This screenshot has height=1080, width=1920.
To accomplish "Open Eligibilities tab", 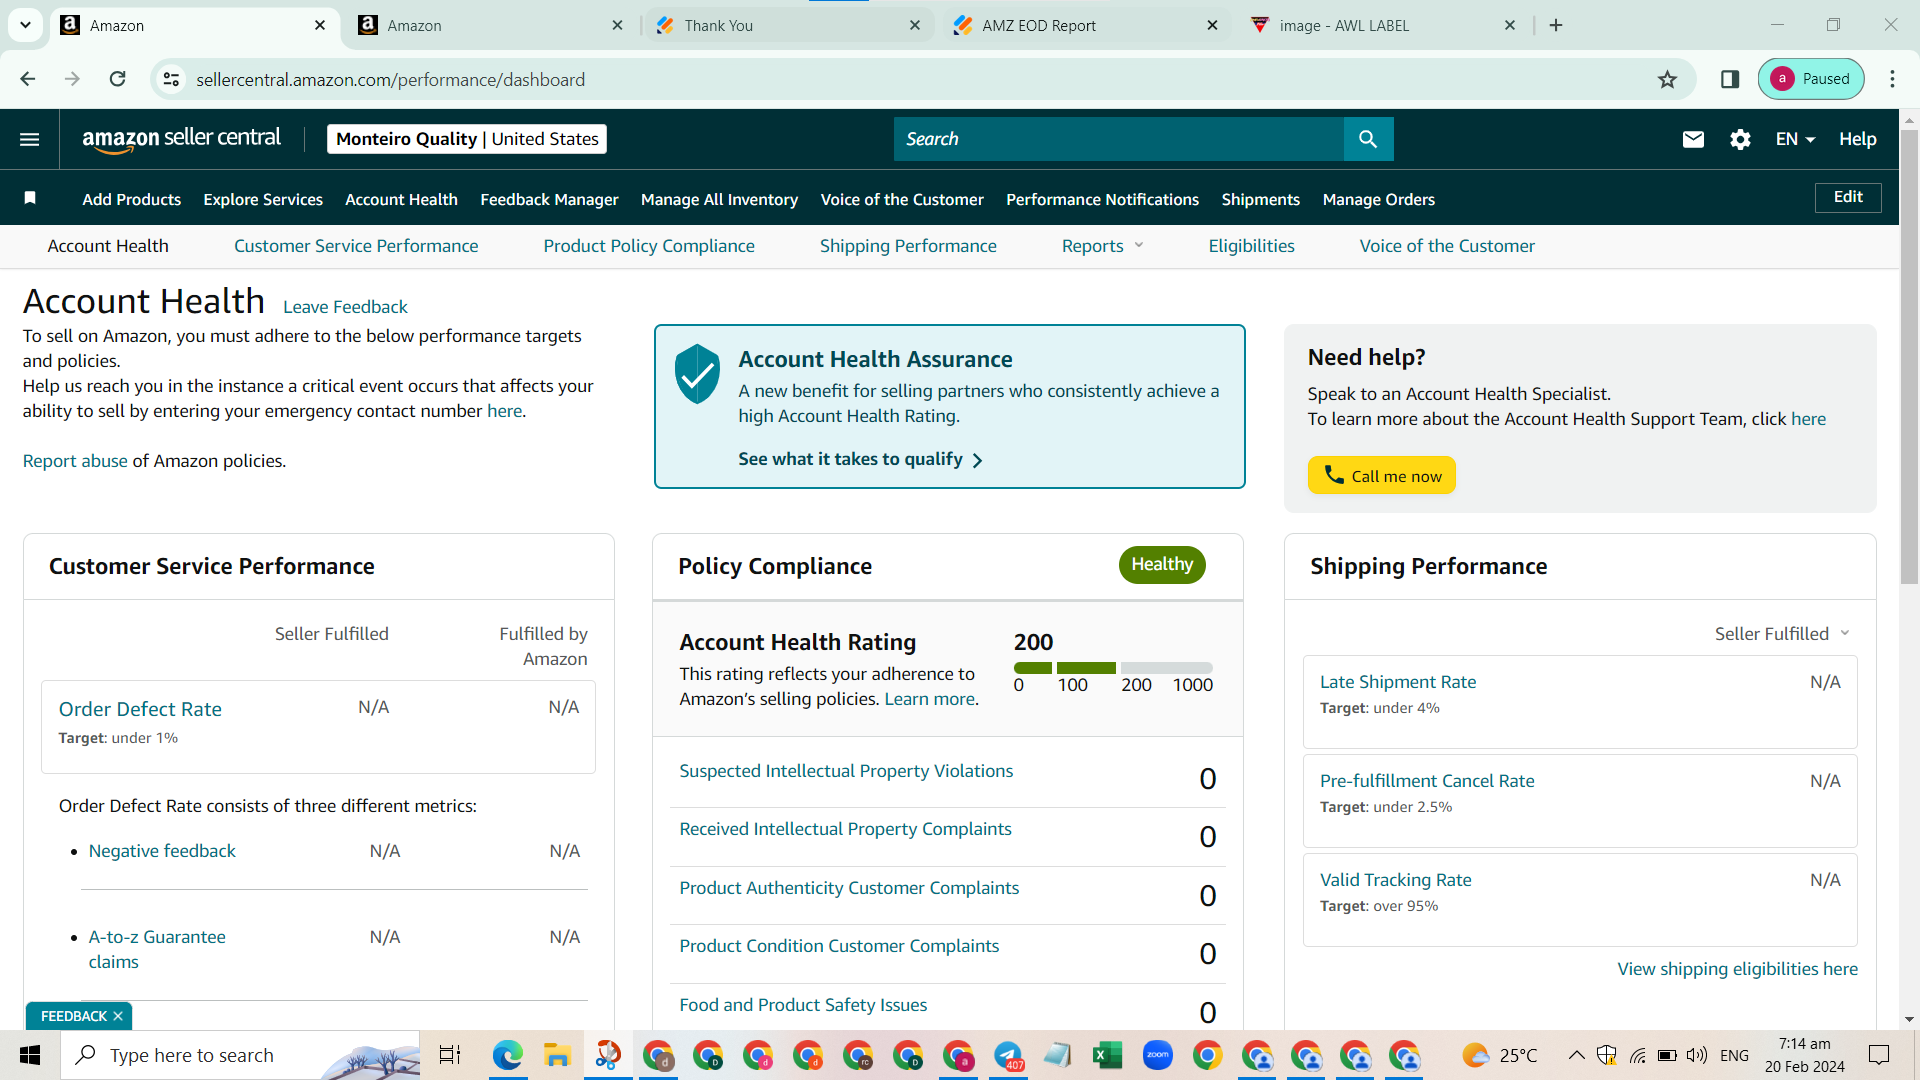I will point(1251,246).
